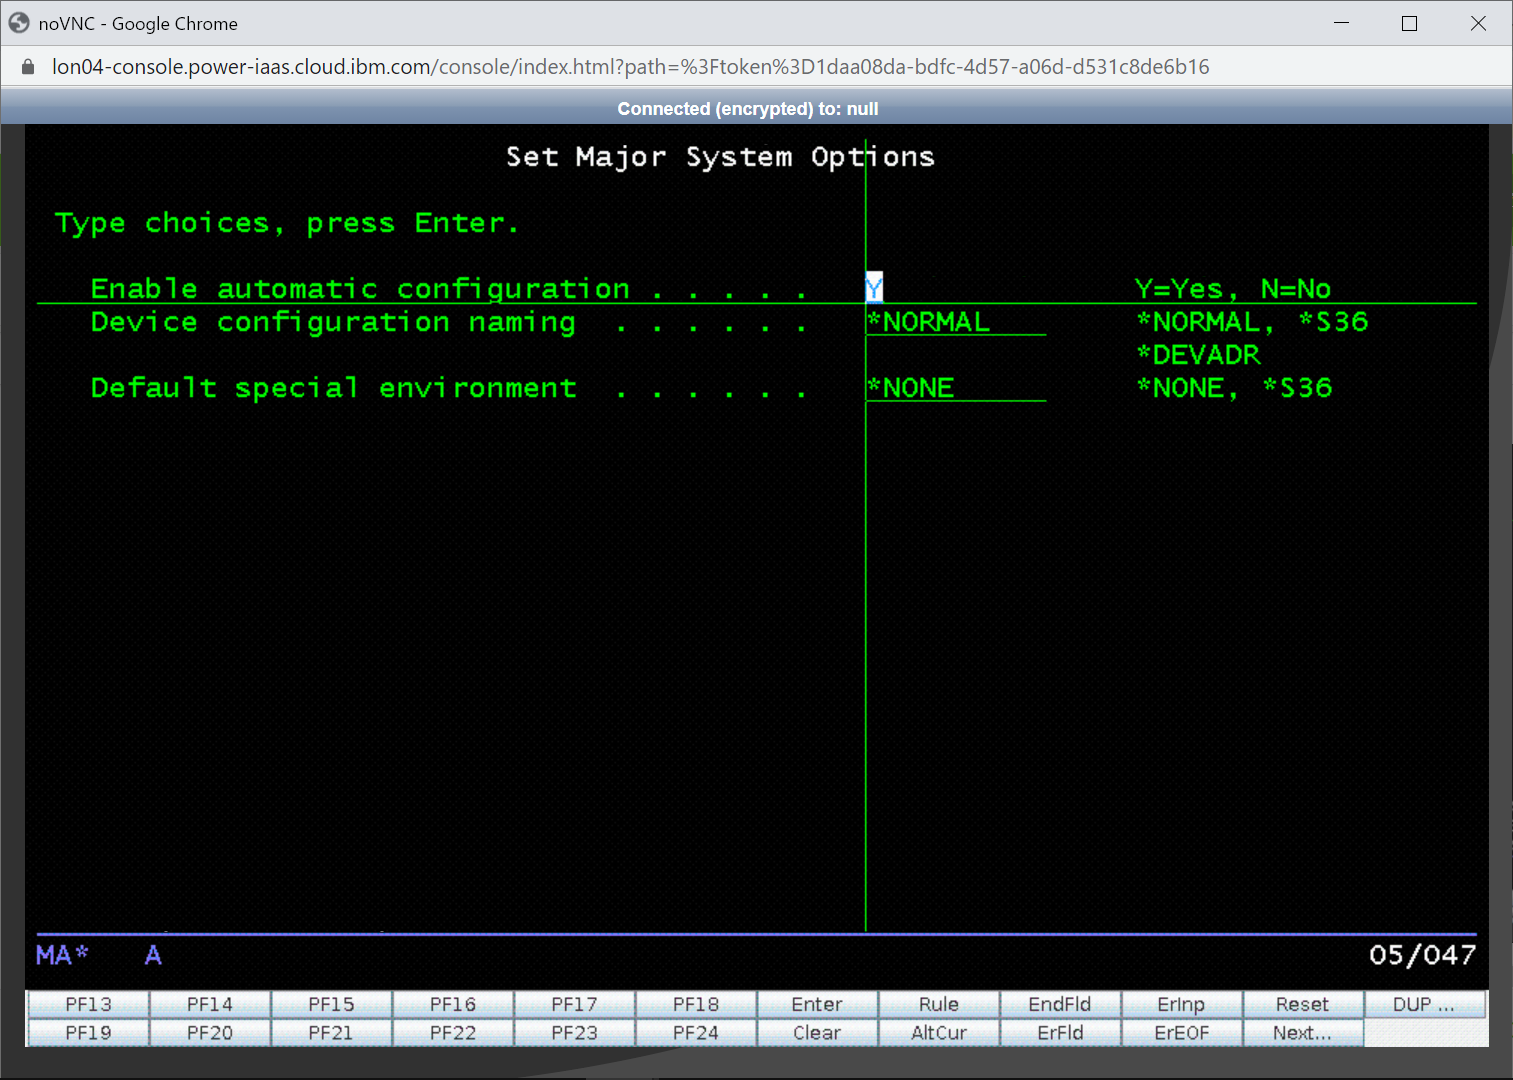Select the PF20 on-screen key
This screenshot has width=1513, height=1080.
pyautogui.click(x=210, y=1033)
